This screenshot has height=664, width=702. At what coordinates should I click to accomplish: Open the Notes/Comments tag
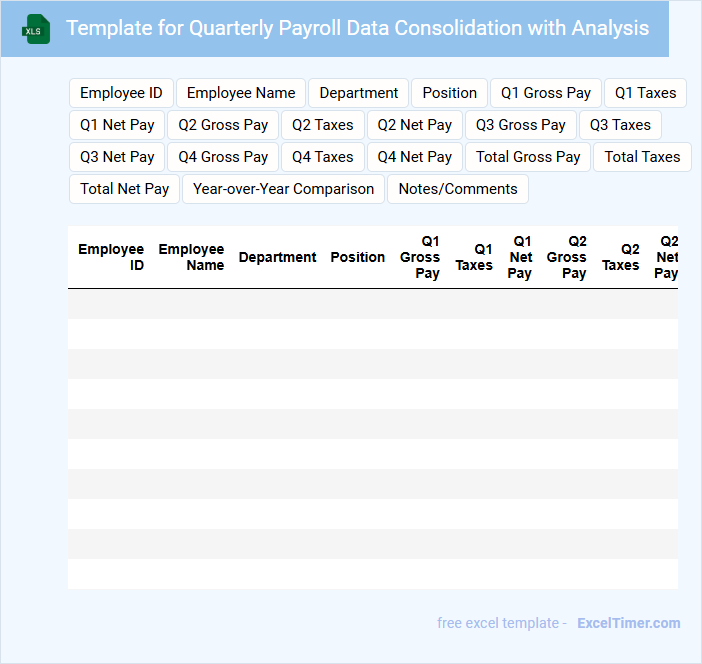click(x=458, y=189)
